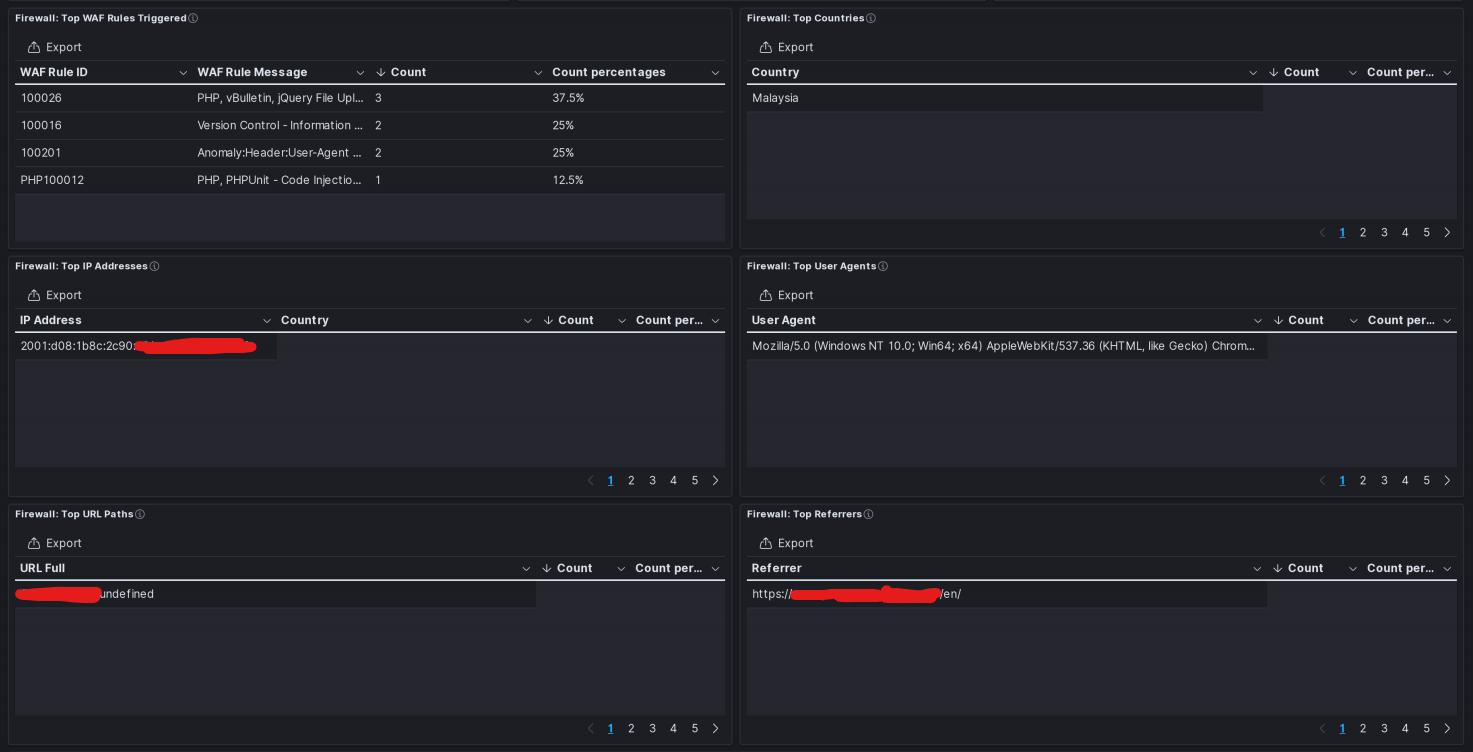Image resolution: width=1473 pixels, height=752 pixels.
Task: Open page 5 of Top User Agents
Action: 1426,480
